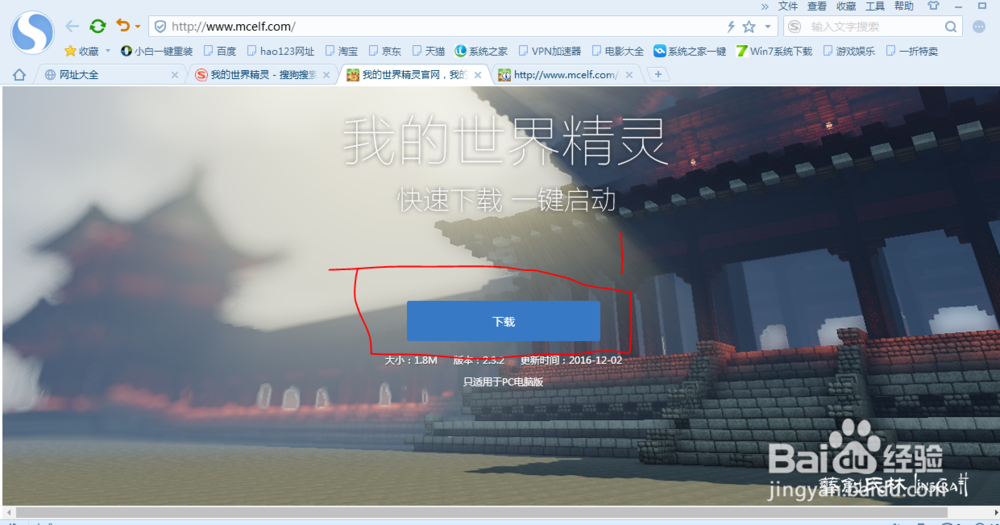Click the home icon left of tabs
This screenshot has width=1000, height=525.
[x=19, y=75]
